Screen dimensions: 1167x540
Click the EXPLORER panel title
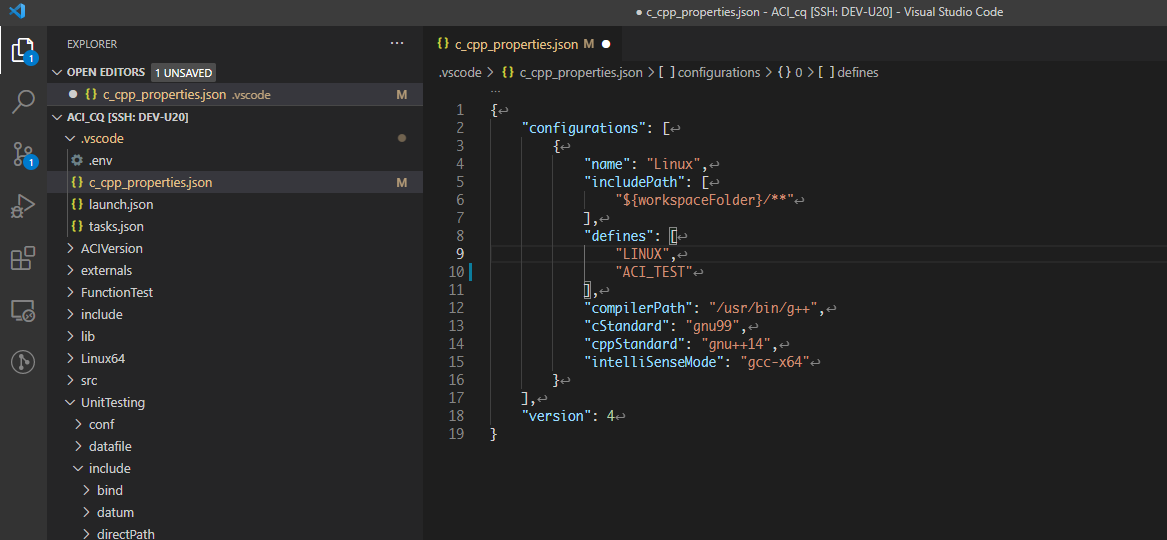point(92,44)
